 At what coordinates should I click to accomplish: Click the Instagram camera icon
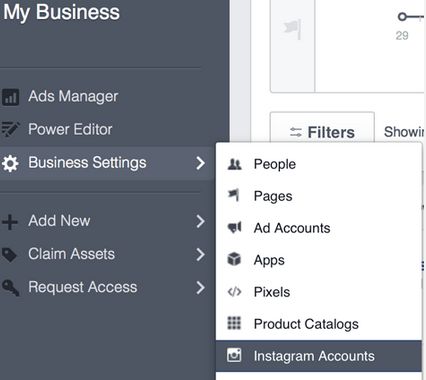(234, 355)
